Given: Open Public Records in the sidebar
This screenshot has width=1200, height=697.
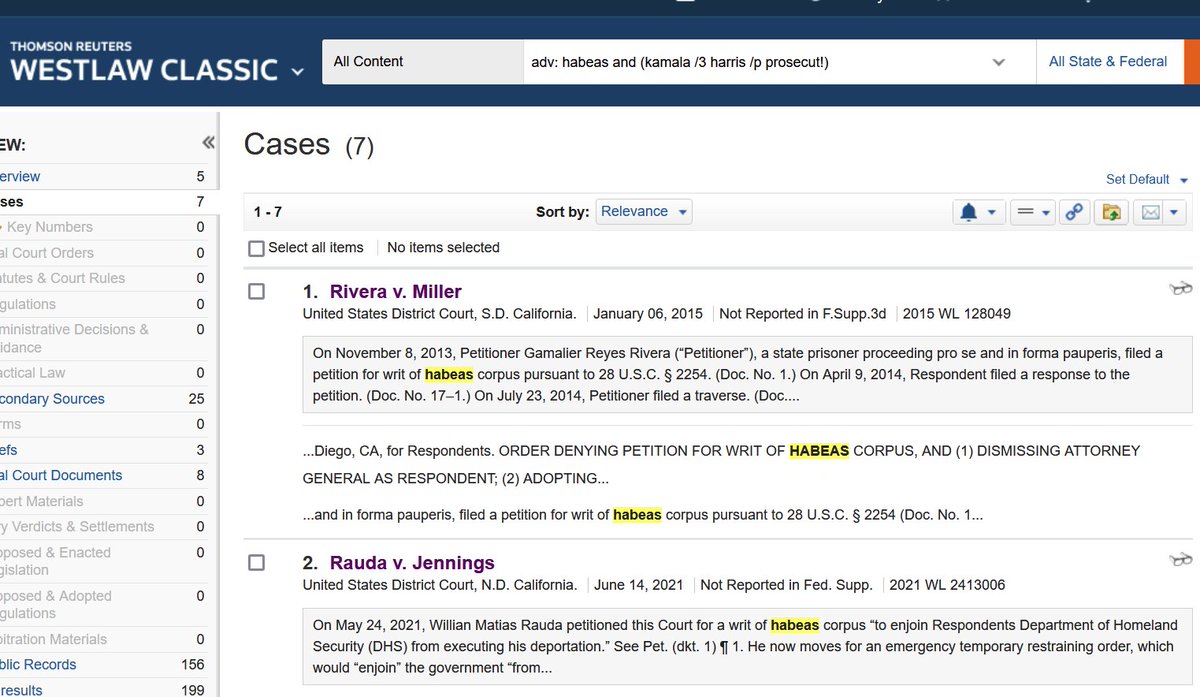Looking at the screenshot, I should (x=38, y=665).
